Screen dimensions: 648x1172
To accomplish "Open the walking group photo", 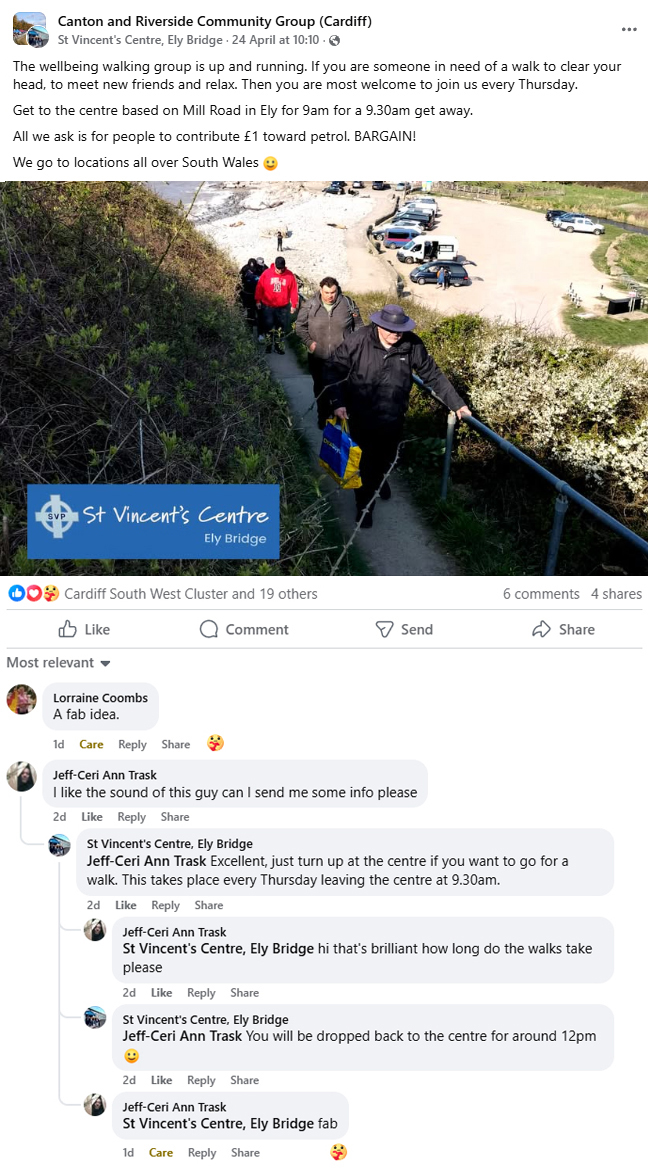I will point(324,378).
